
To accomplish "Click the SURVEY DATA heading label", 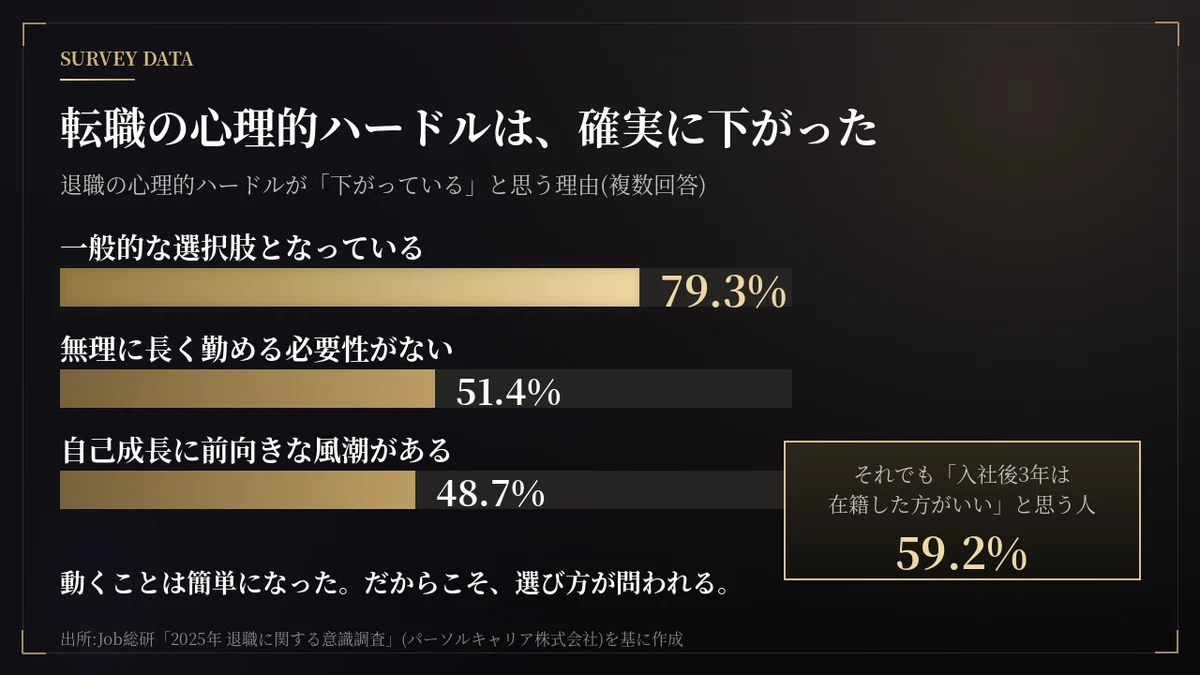I will (127, 59).
